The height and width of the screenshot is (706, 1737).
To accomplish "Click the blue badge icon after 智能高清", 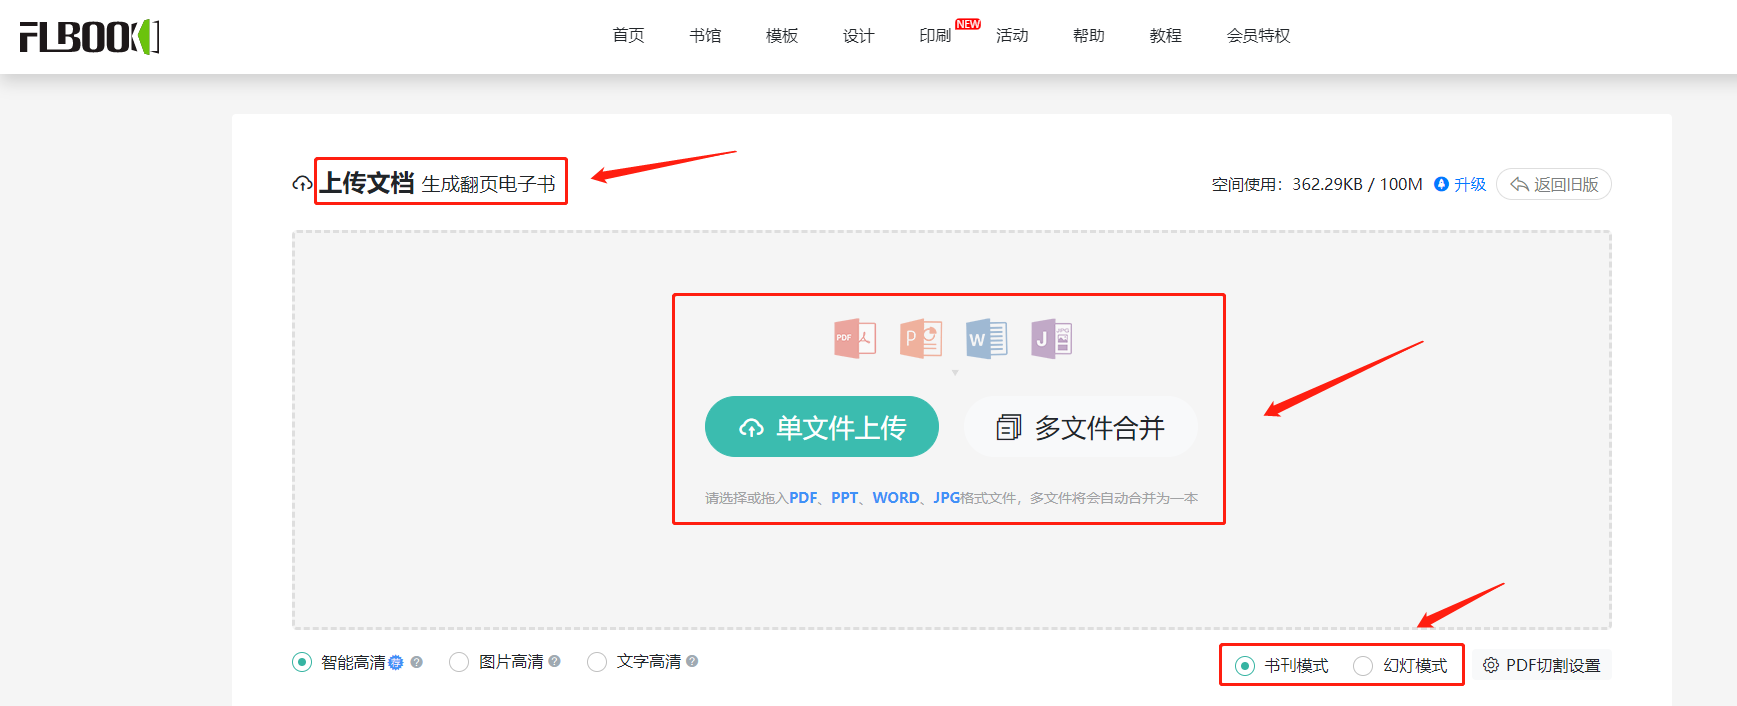I will [396, 662].
